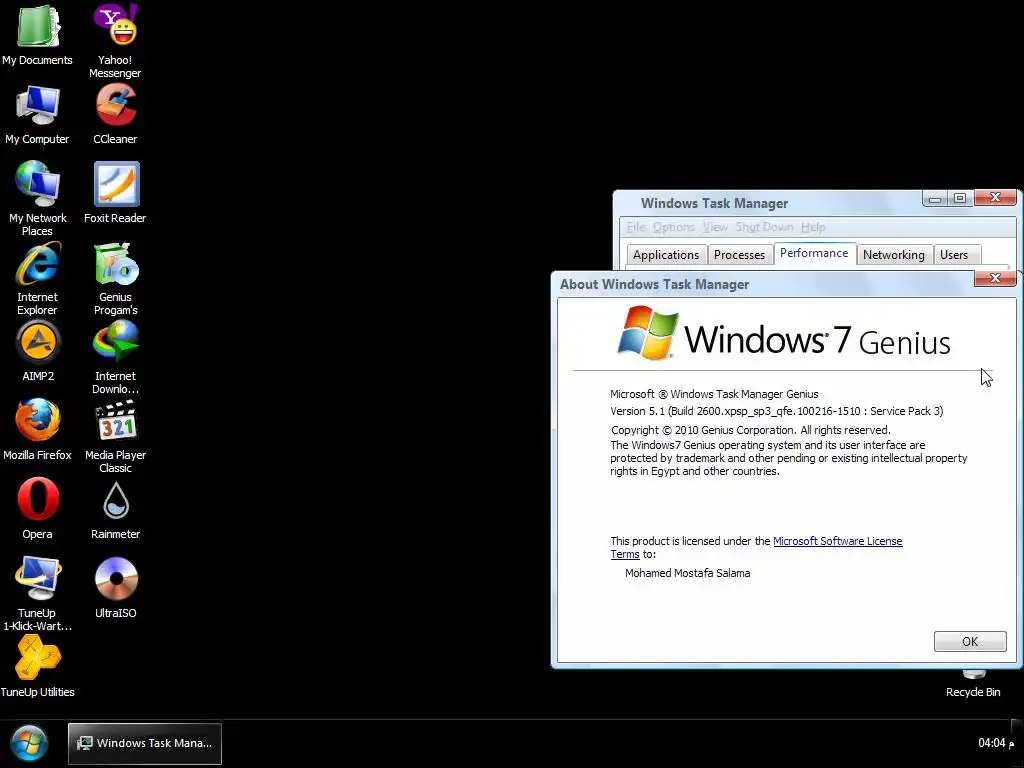The width and height of the screenshot is (1024, 768).
Task: Click the Windows Task Manager title bar
Action: pyautogui.click(x=767, y=203)
